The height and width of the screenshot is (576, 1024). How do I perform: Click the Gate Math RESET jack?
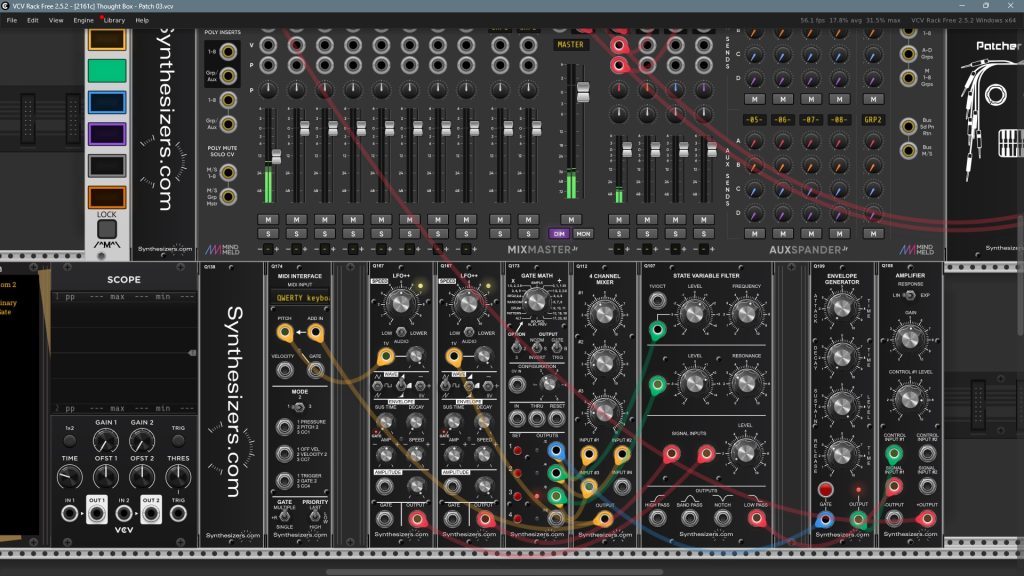click(x=556, y=420)
